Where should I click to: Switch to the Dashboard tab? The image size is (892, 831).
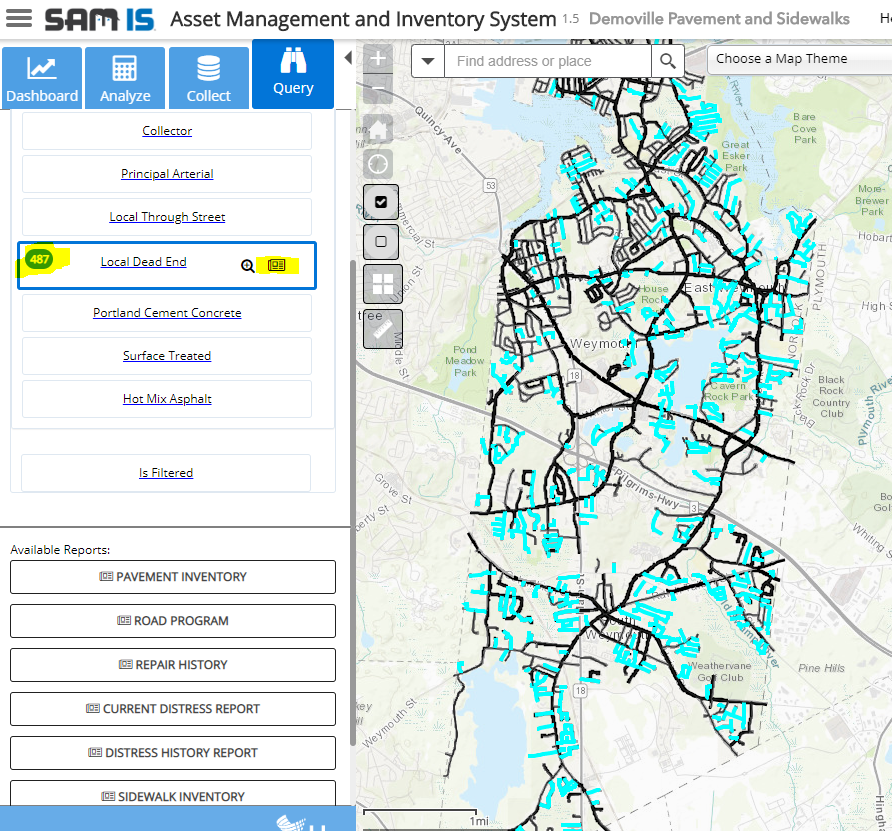point(42,78)
